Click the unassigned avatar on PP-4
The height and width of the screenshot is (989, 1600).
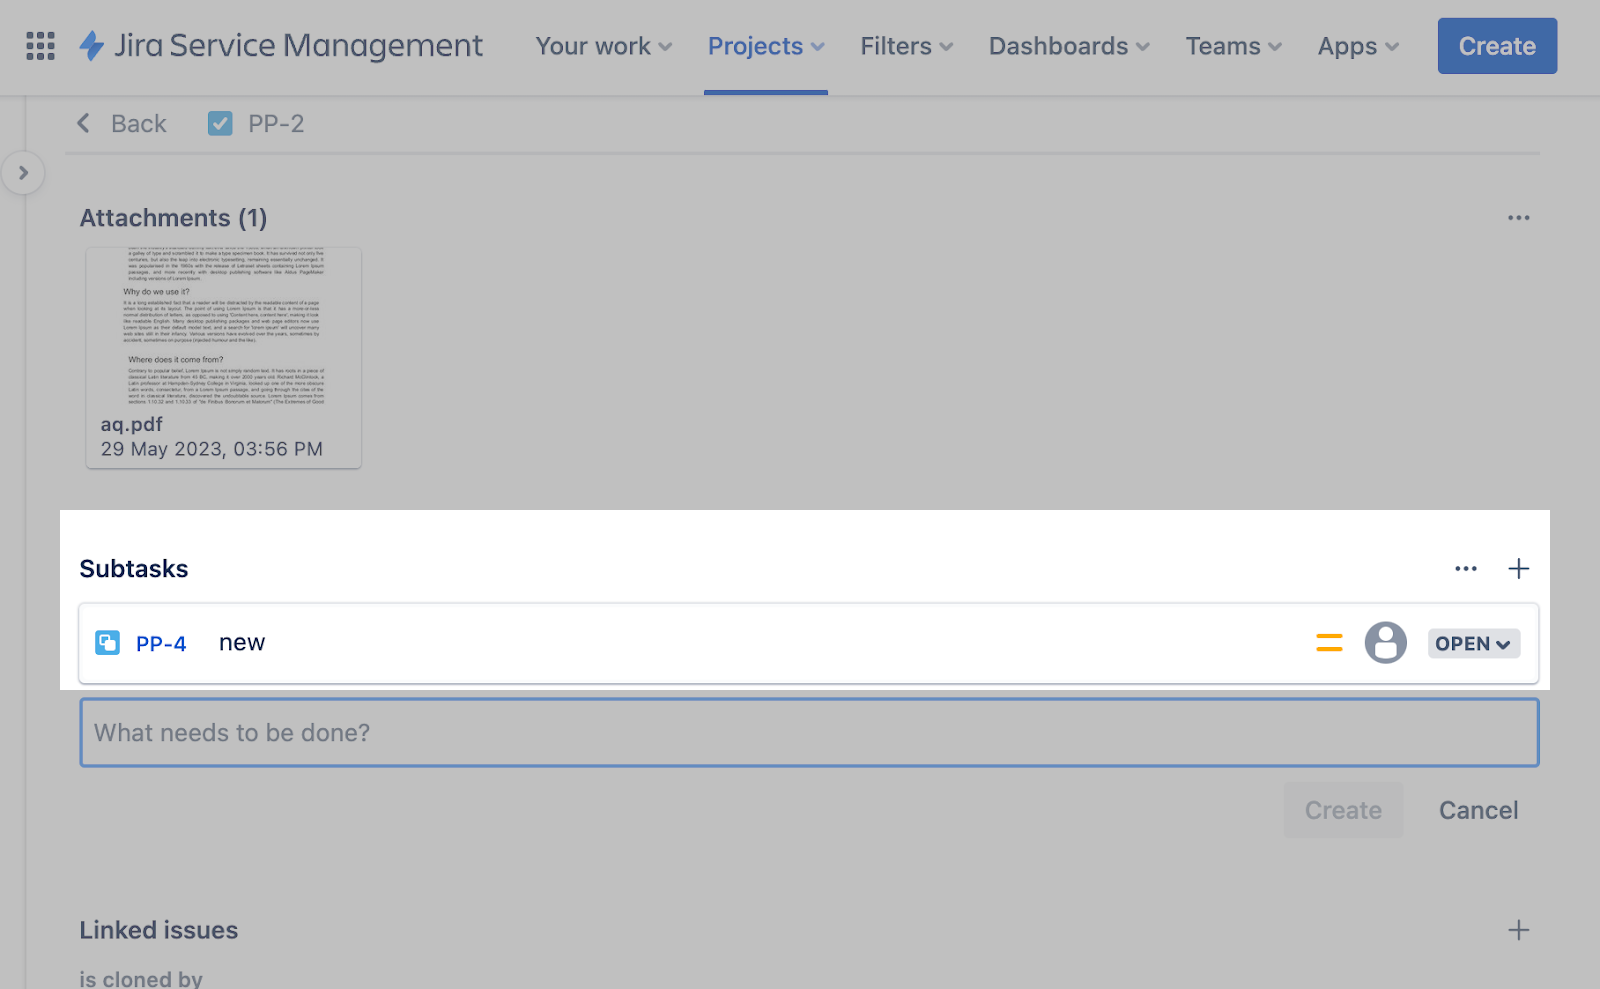(1385, 643)
